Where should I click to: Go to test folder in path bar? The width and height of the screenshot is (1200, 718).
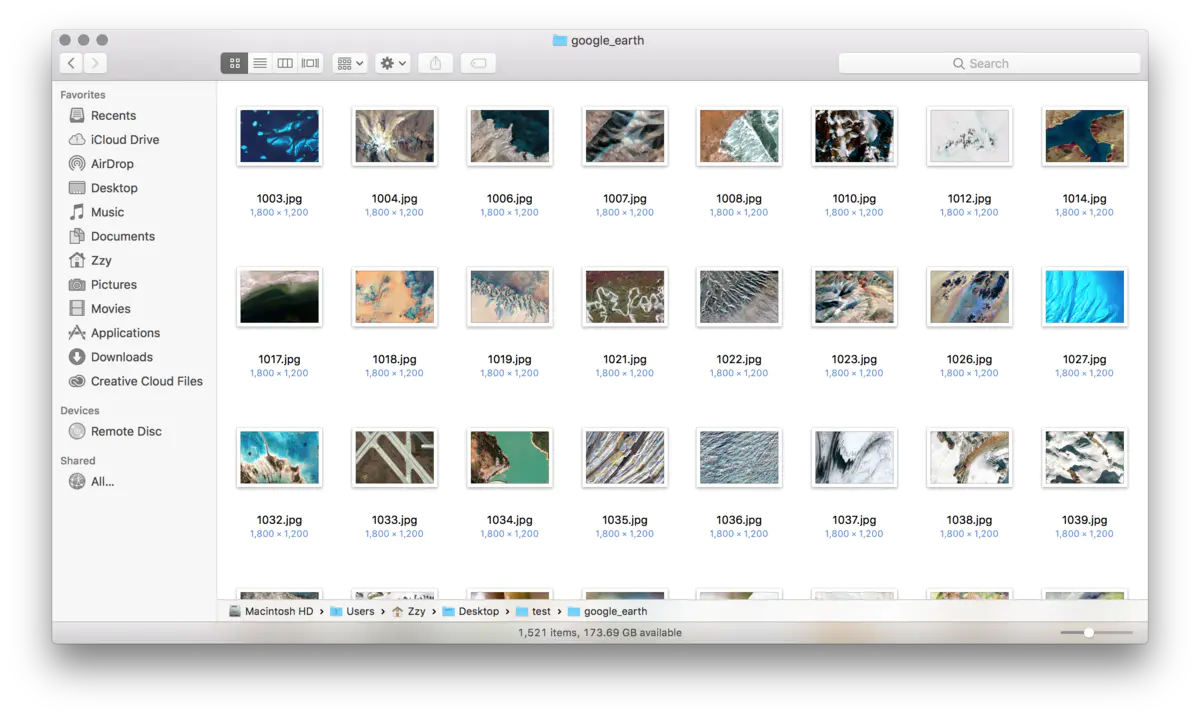(533, 611)
